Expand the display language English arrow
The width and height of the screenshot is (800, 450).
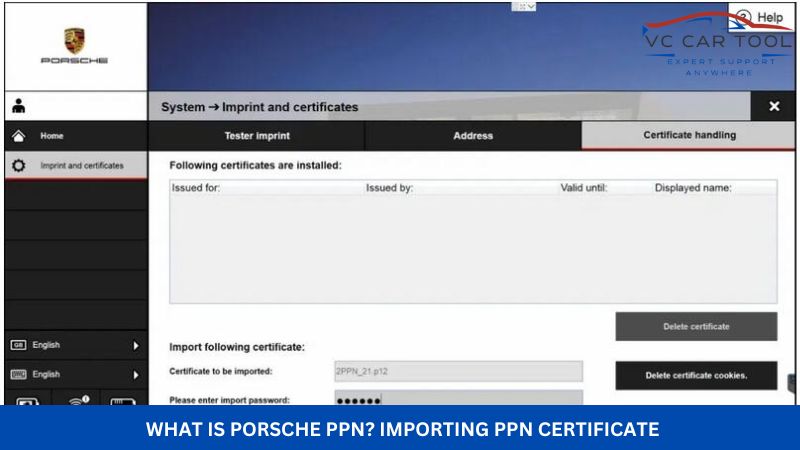(136, 346)
